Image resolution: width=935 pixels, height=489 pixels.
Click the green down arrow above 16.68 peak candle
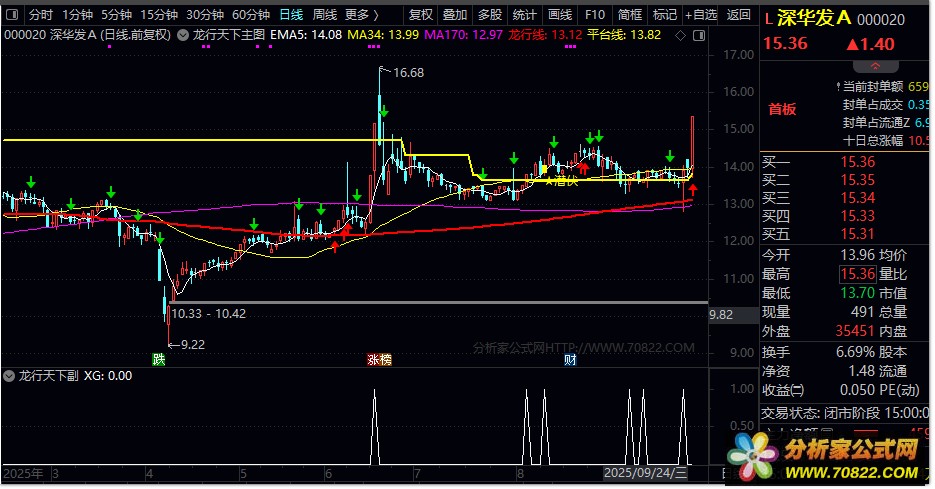(385, 112)
